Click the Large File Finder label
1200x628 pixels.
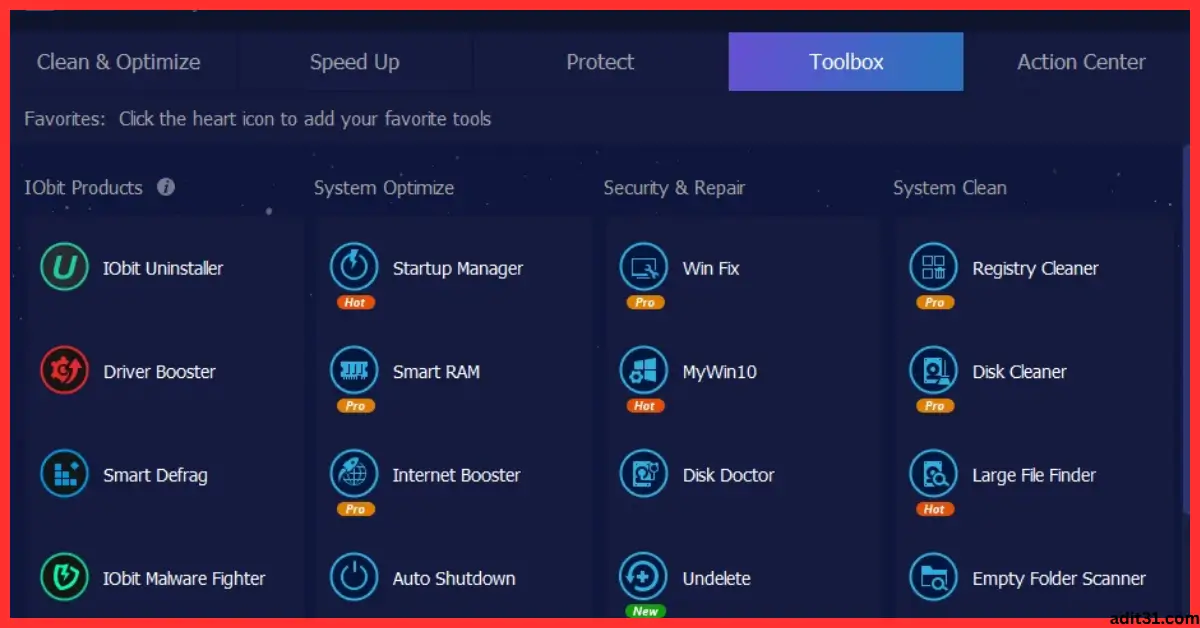[1034, 475]
